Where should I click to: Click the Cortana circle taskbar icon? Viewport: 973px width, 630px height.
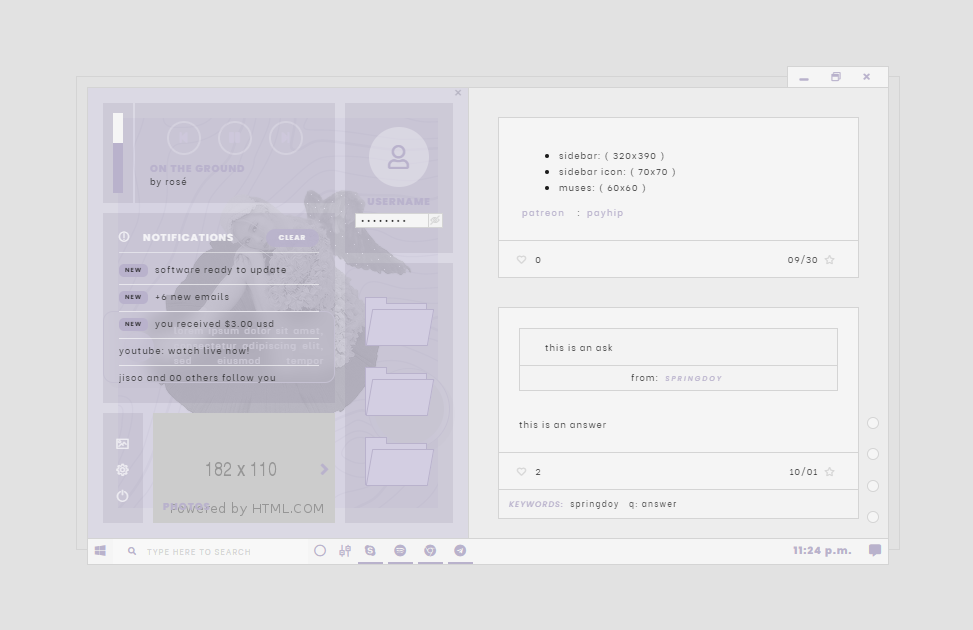pos(320,551)
